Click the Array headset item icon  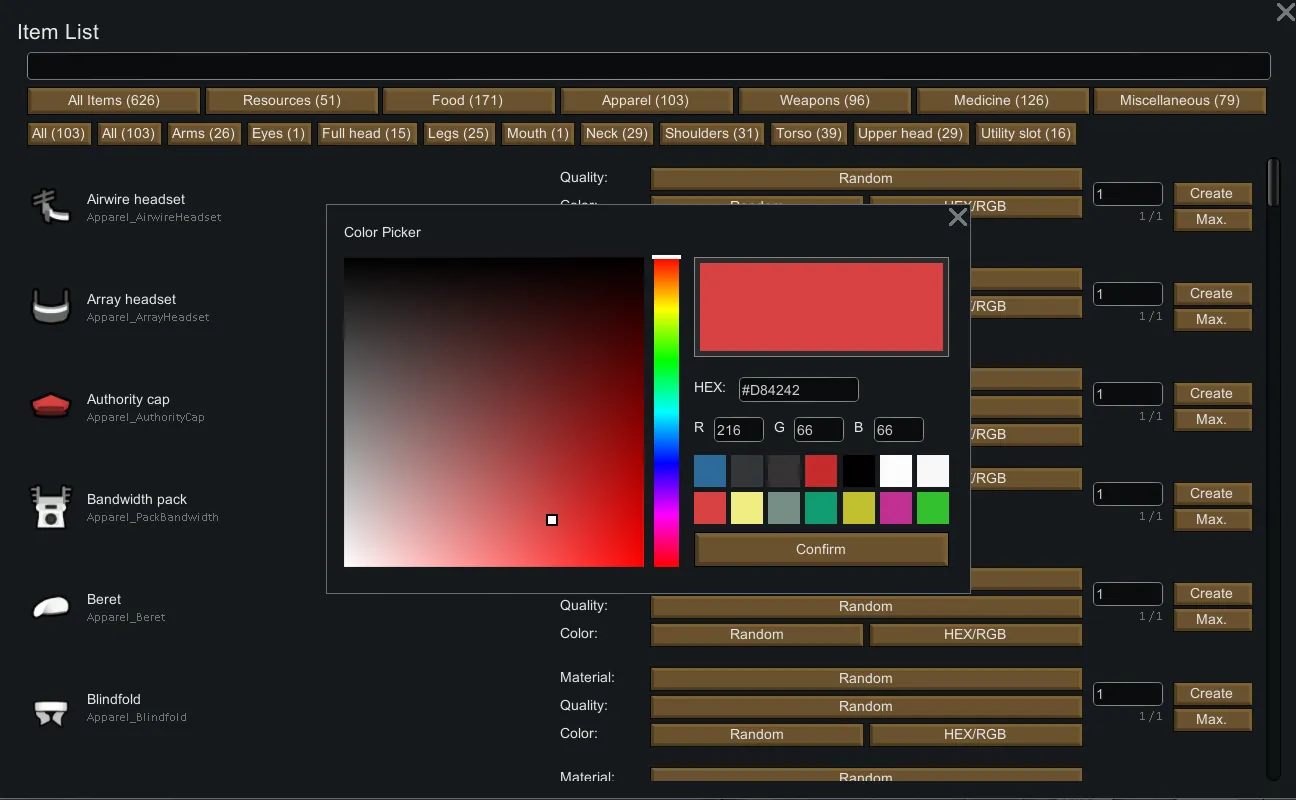(50, 307)
